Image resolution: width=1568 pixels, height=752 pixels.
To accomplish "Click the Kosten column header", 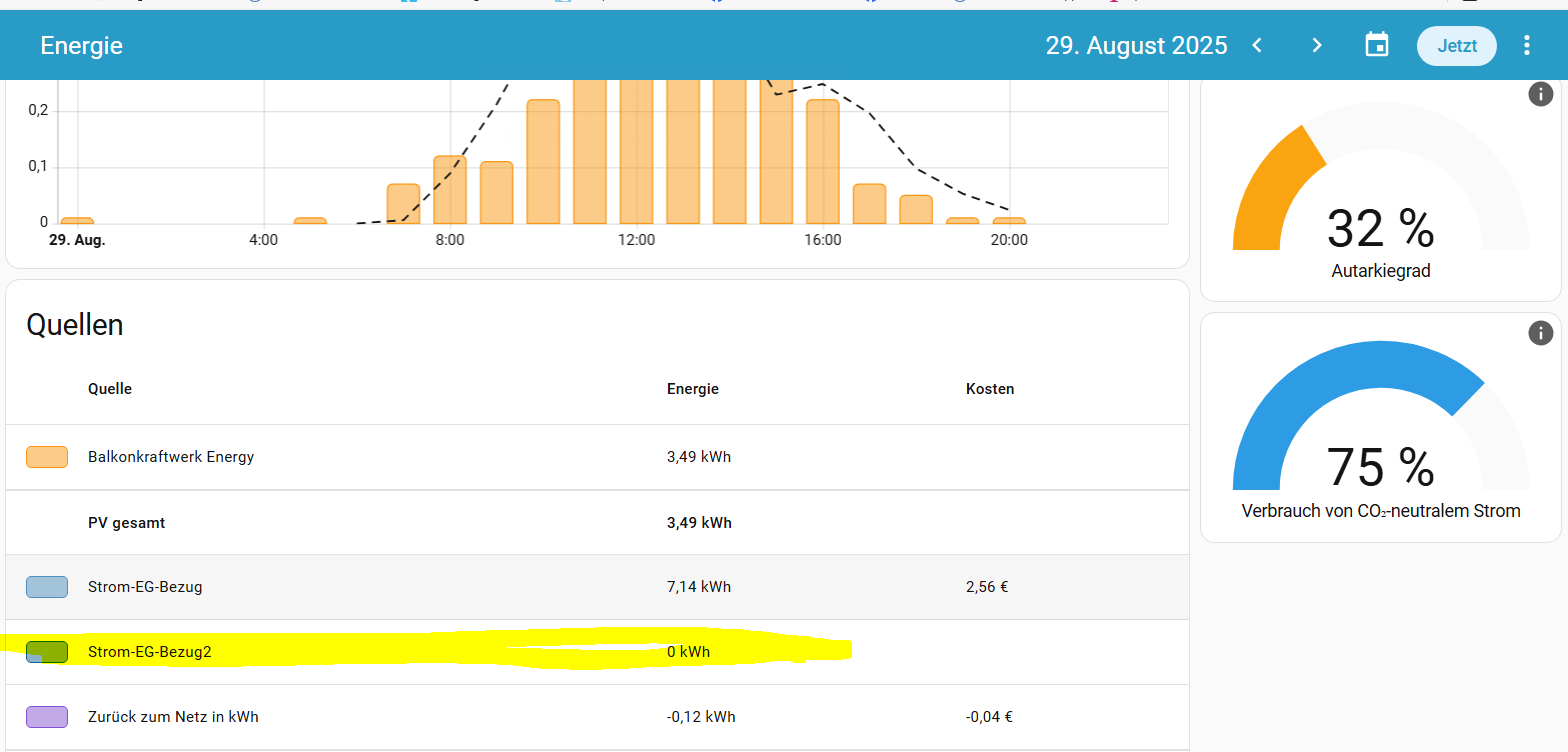I will point(989,389).
